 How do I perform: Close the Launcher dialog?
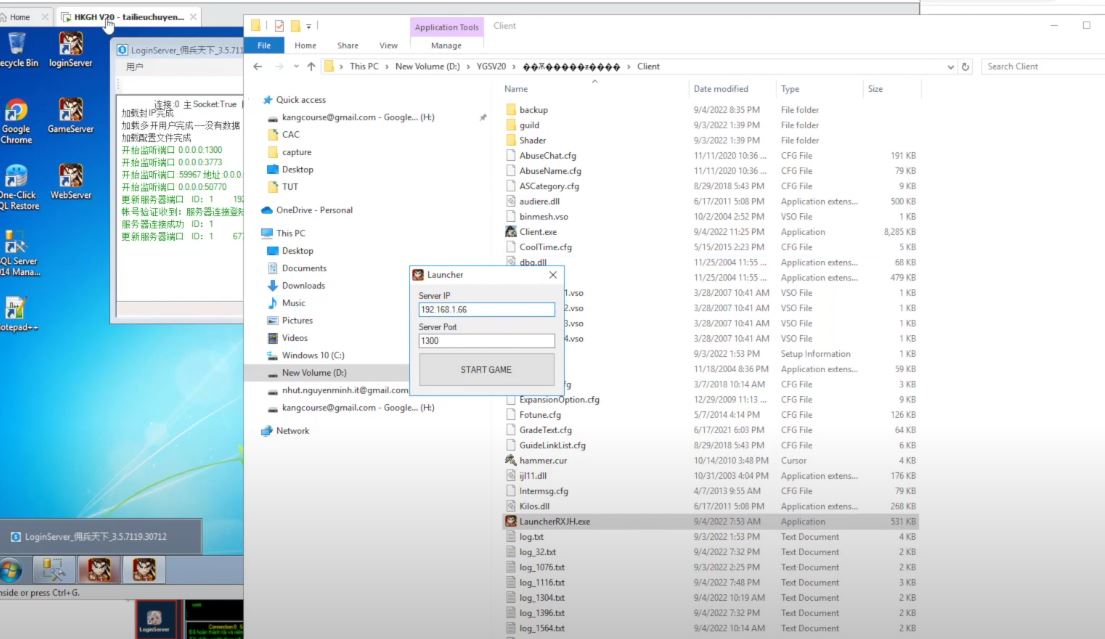[552, 275]
